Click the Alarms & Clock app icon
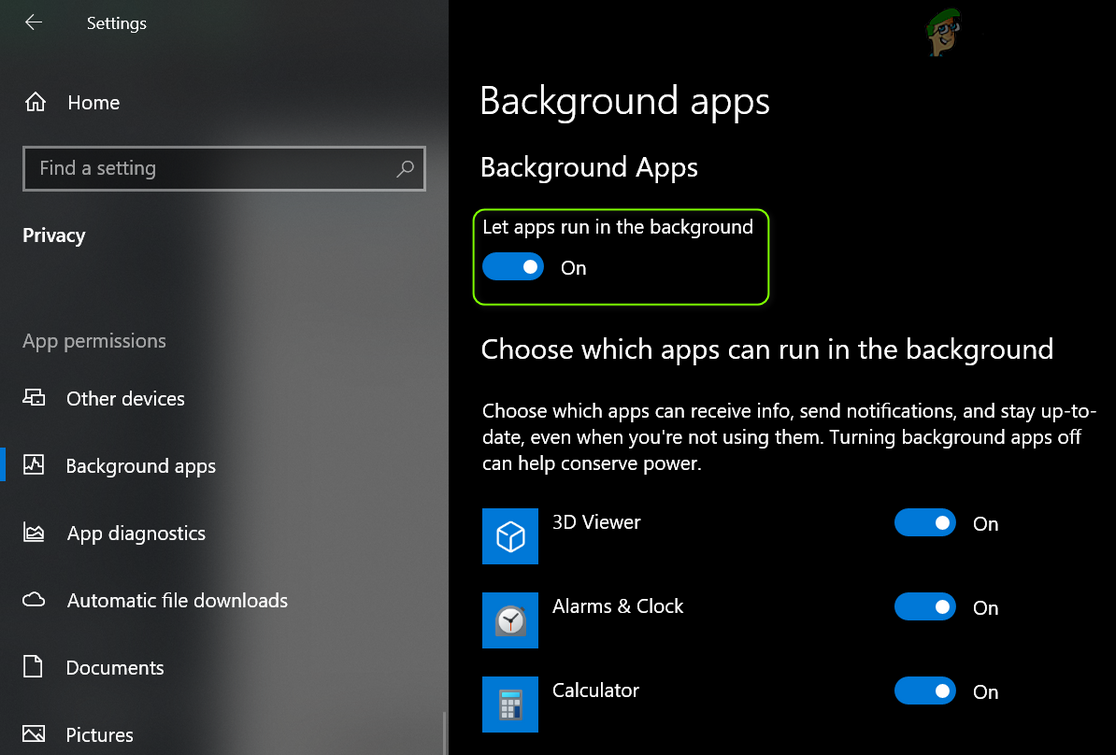This screenshot has width=1116, height=755. [x=510, y=620]
